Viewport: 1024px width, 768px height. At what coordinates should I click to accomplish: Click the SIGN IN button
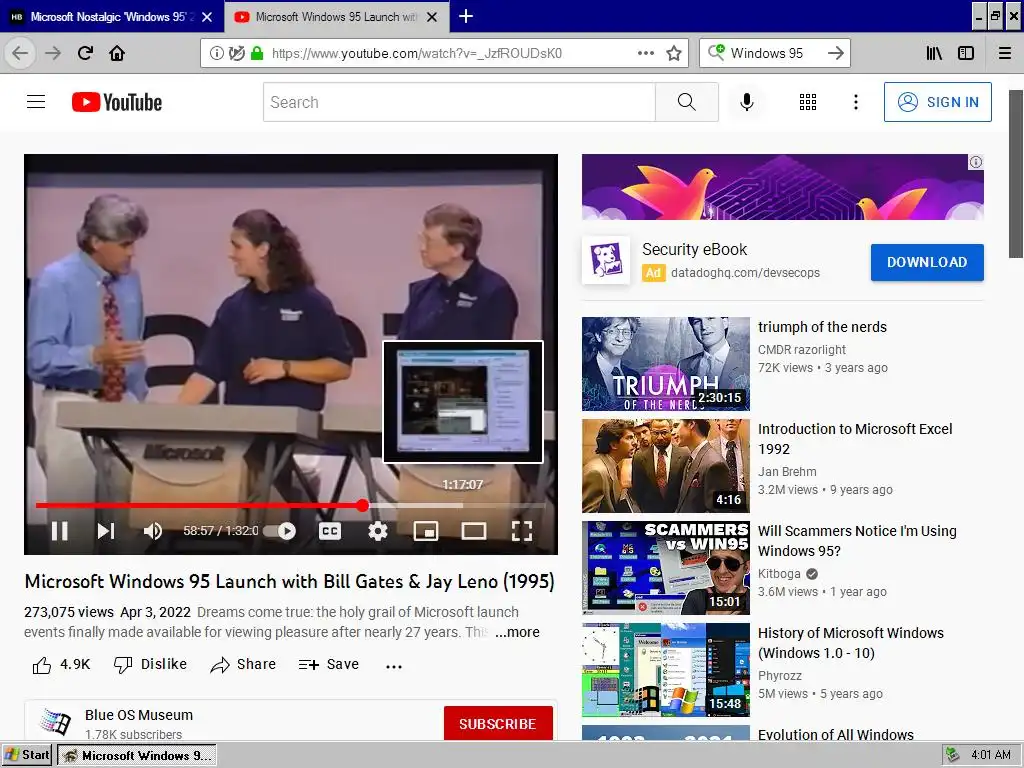937,102
